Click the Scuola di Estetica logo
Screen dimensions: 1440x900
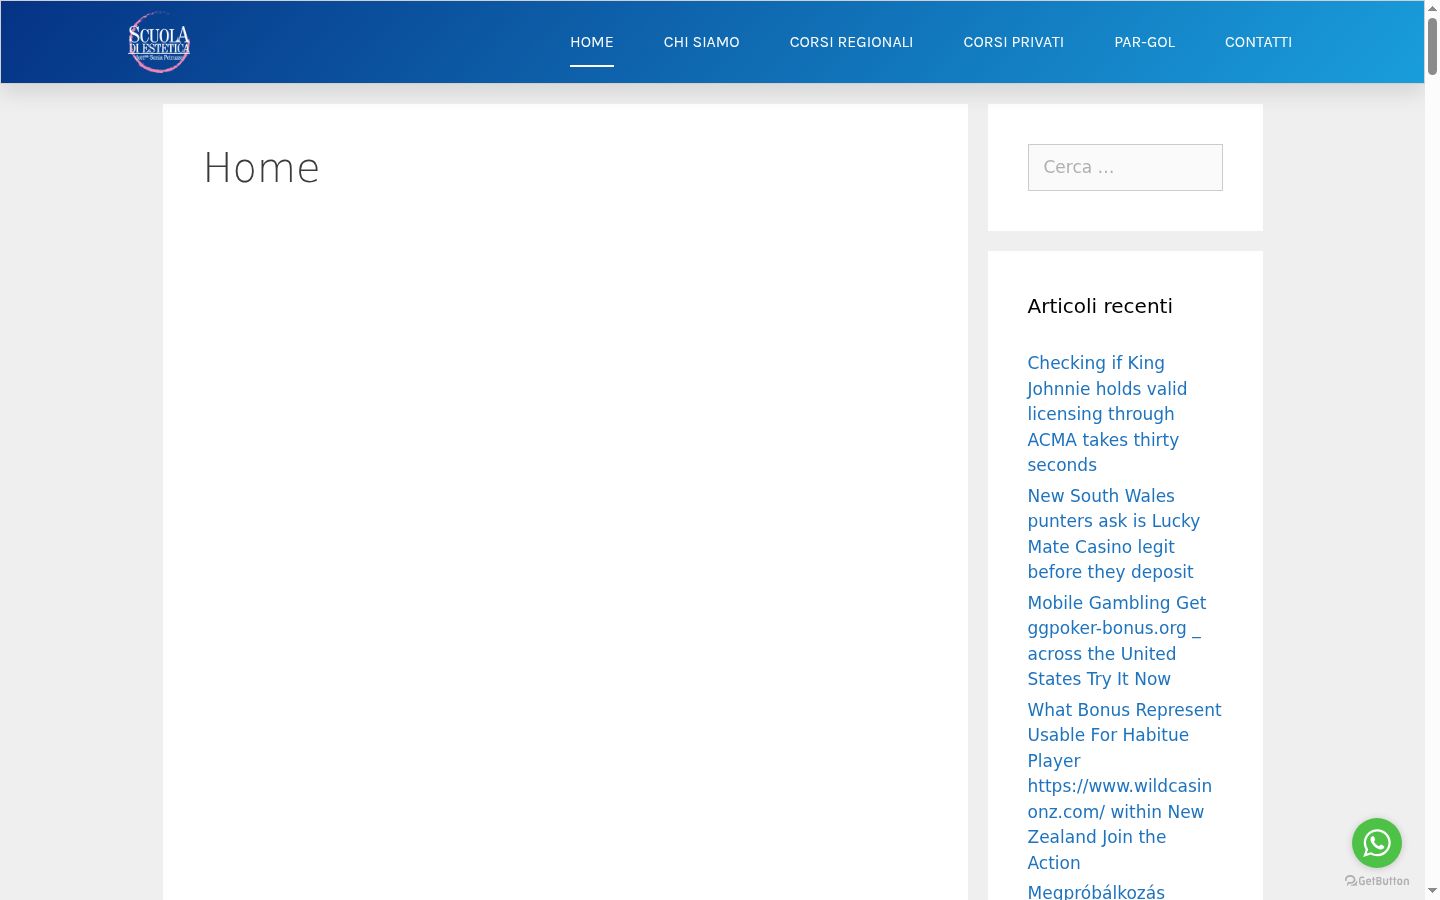click(x=159, y=42)
